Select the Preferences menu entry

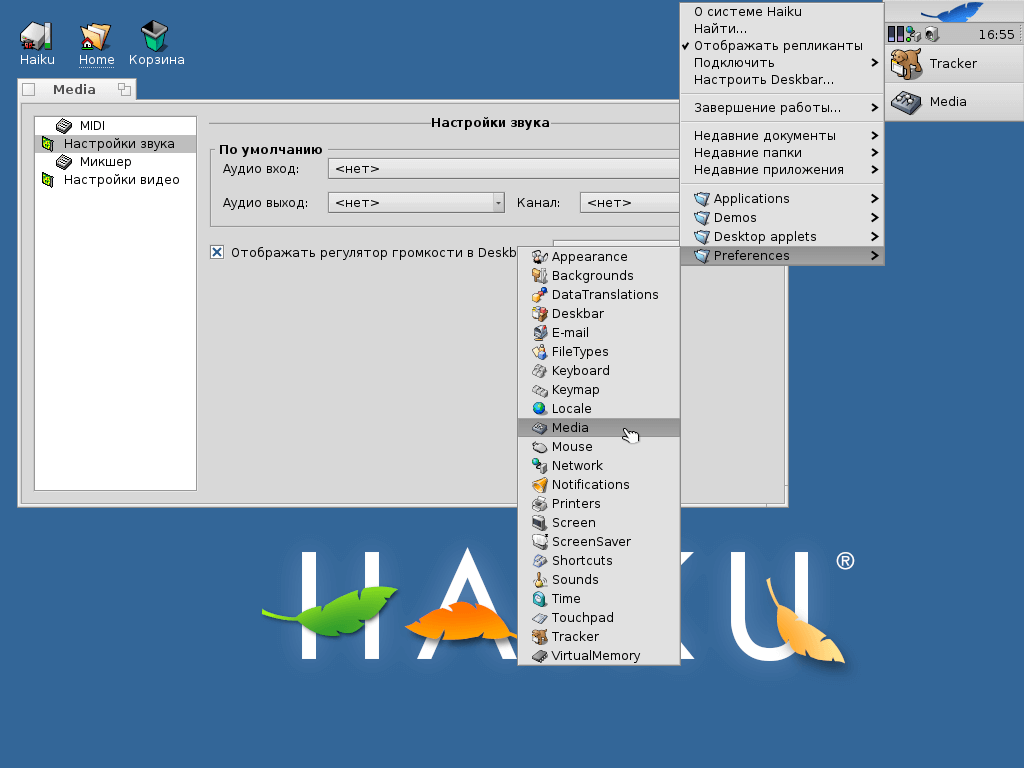click(x=782, y=255)
